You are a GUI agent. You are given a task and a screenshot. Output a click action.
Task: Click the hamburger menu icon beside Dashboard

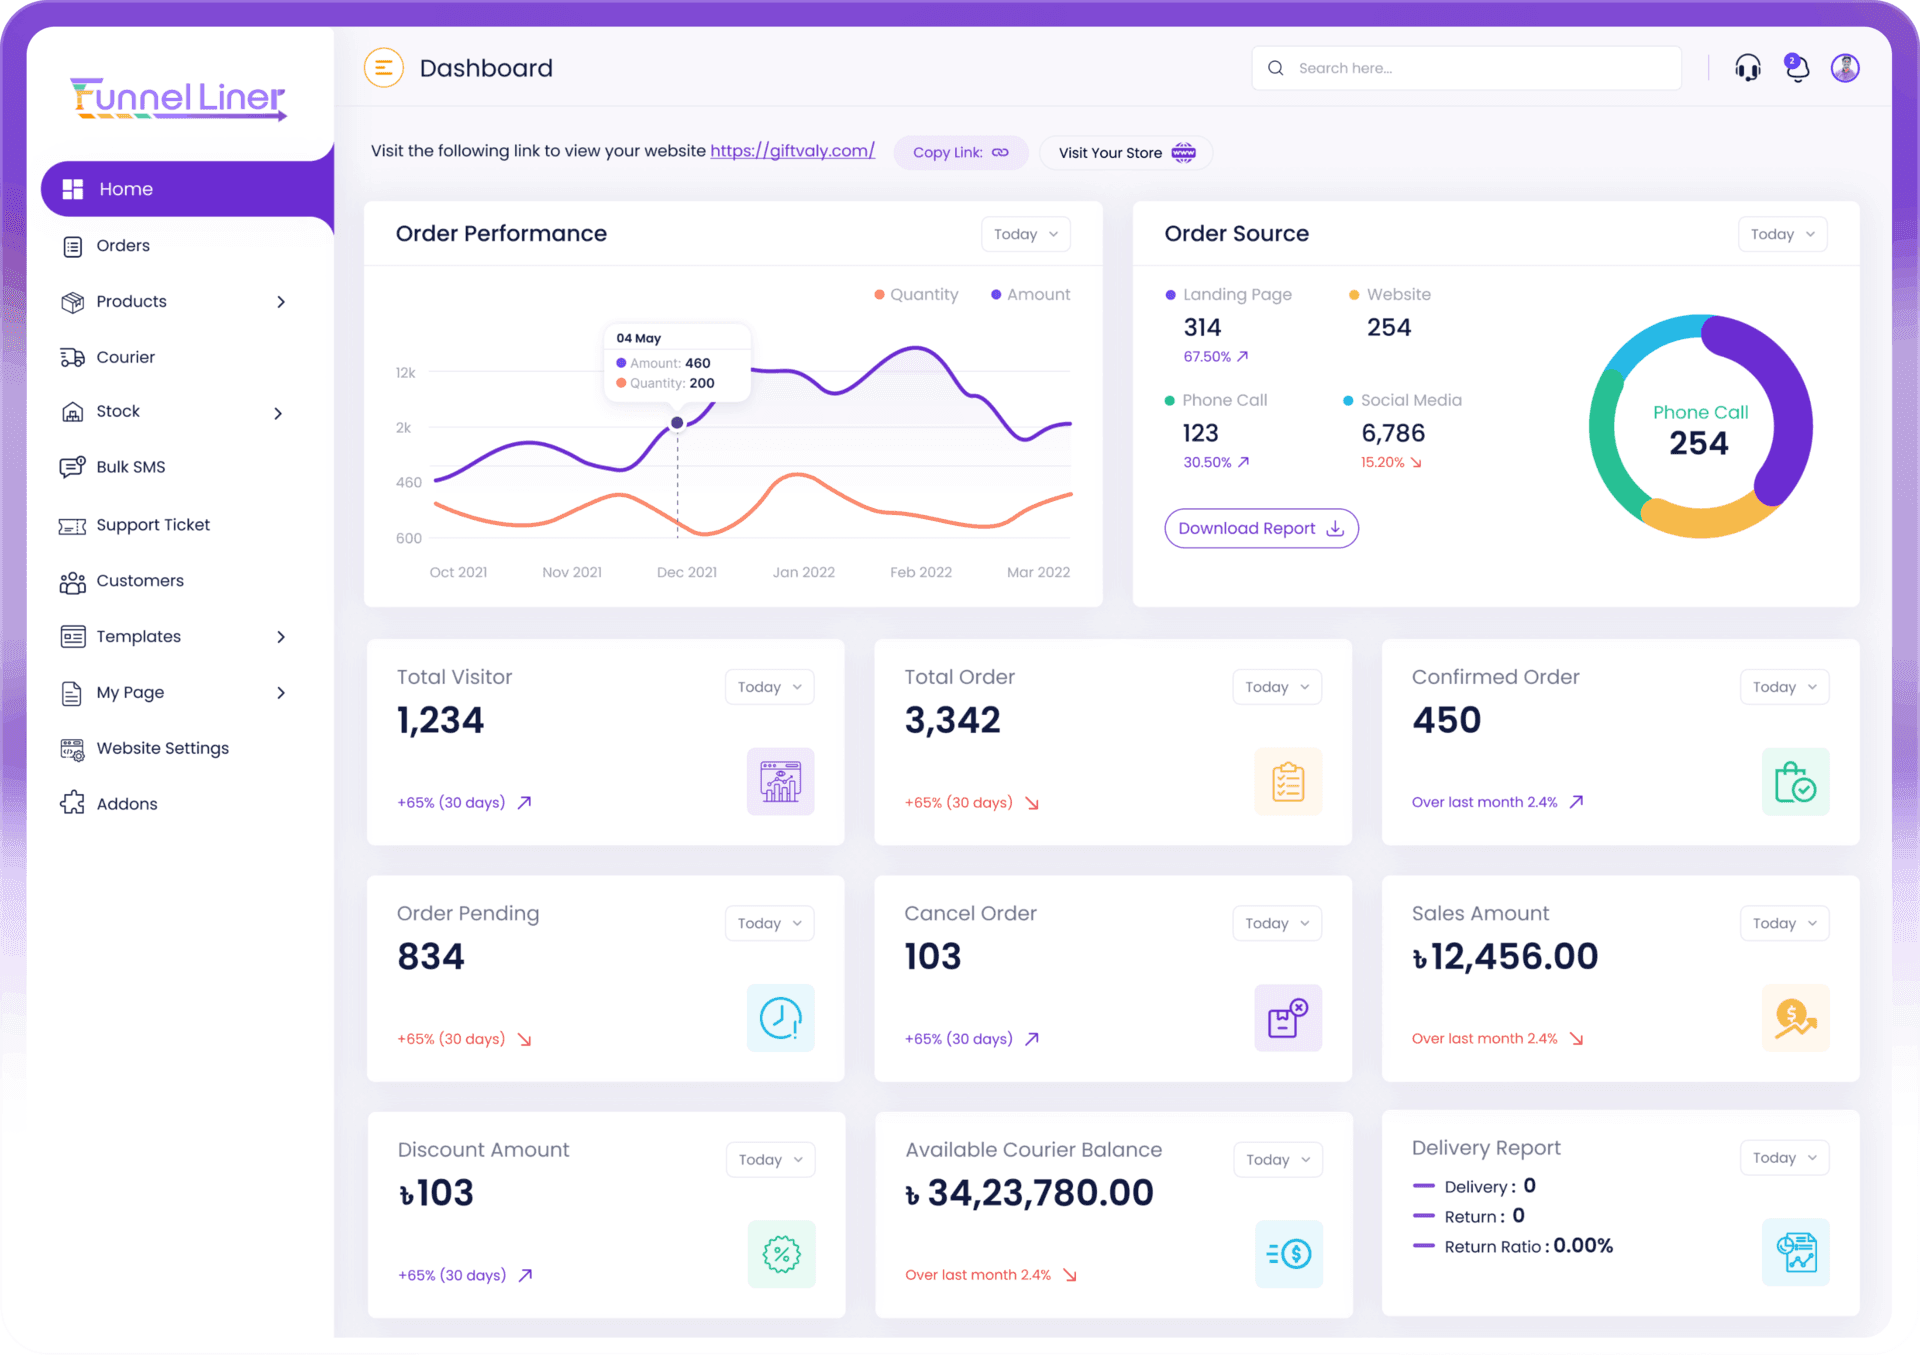pos(383,68)
